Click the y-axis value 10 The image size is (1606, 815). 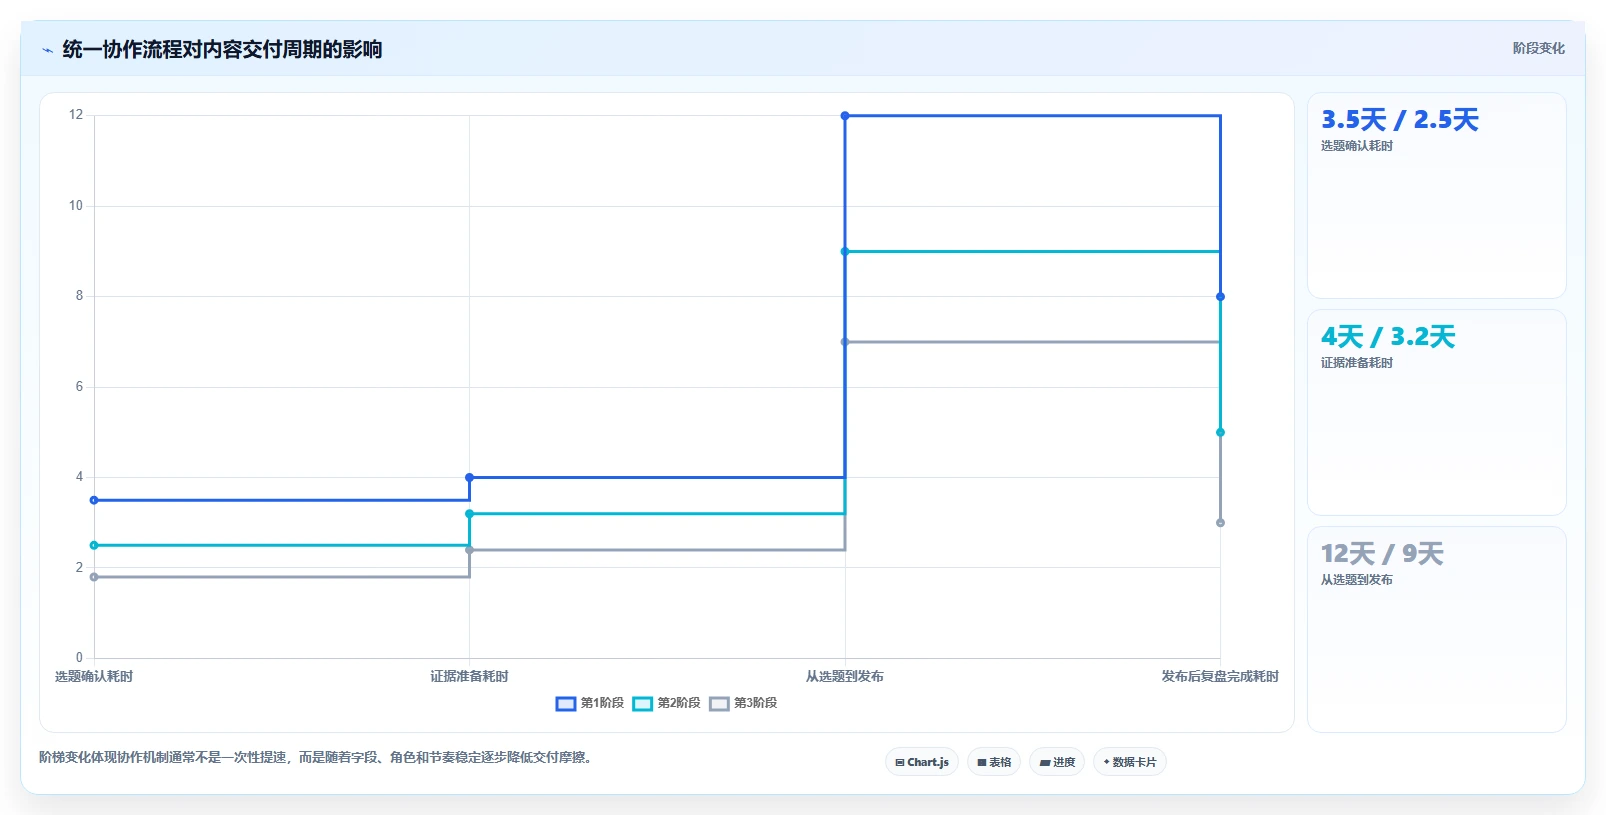click(x=76, y=206)
